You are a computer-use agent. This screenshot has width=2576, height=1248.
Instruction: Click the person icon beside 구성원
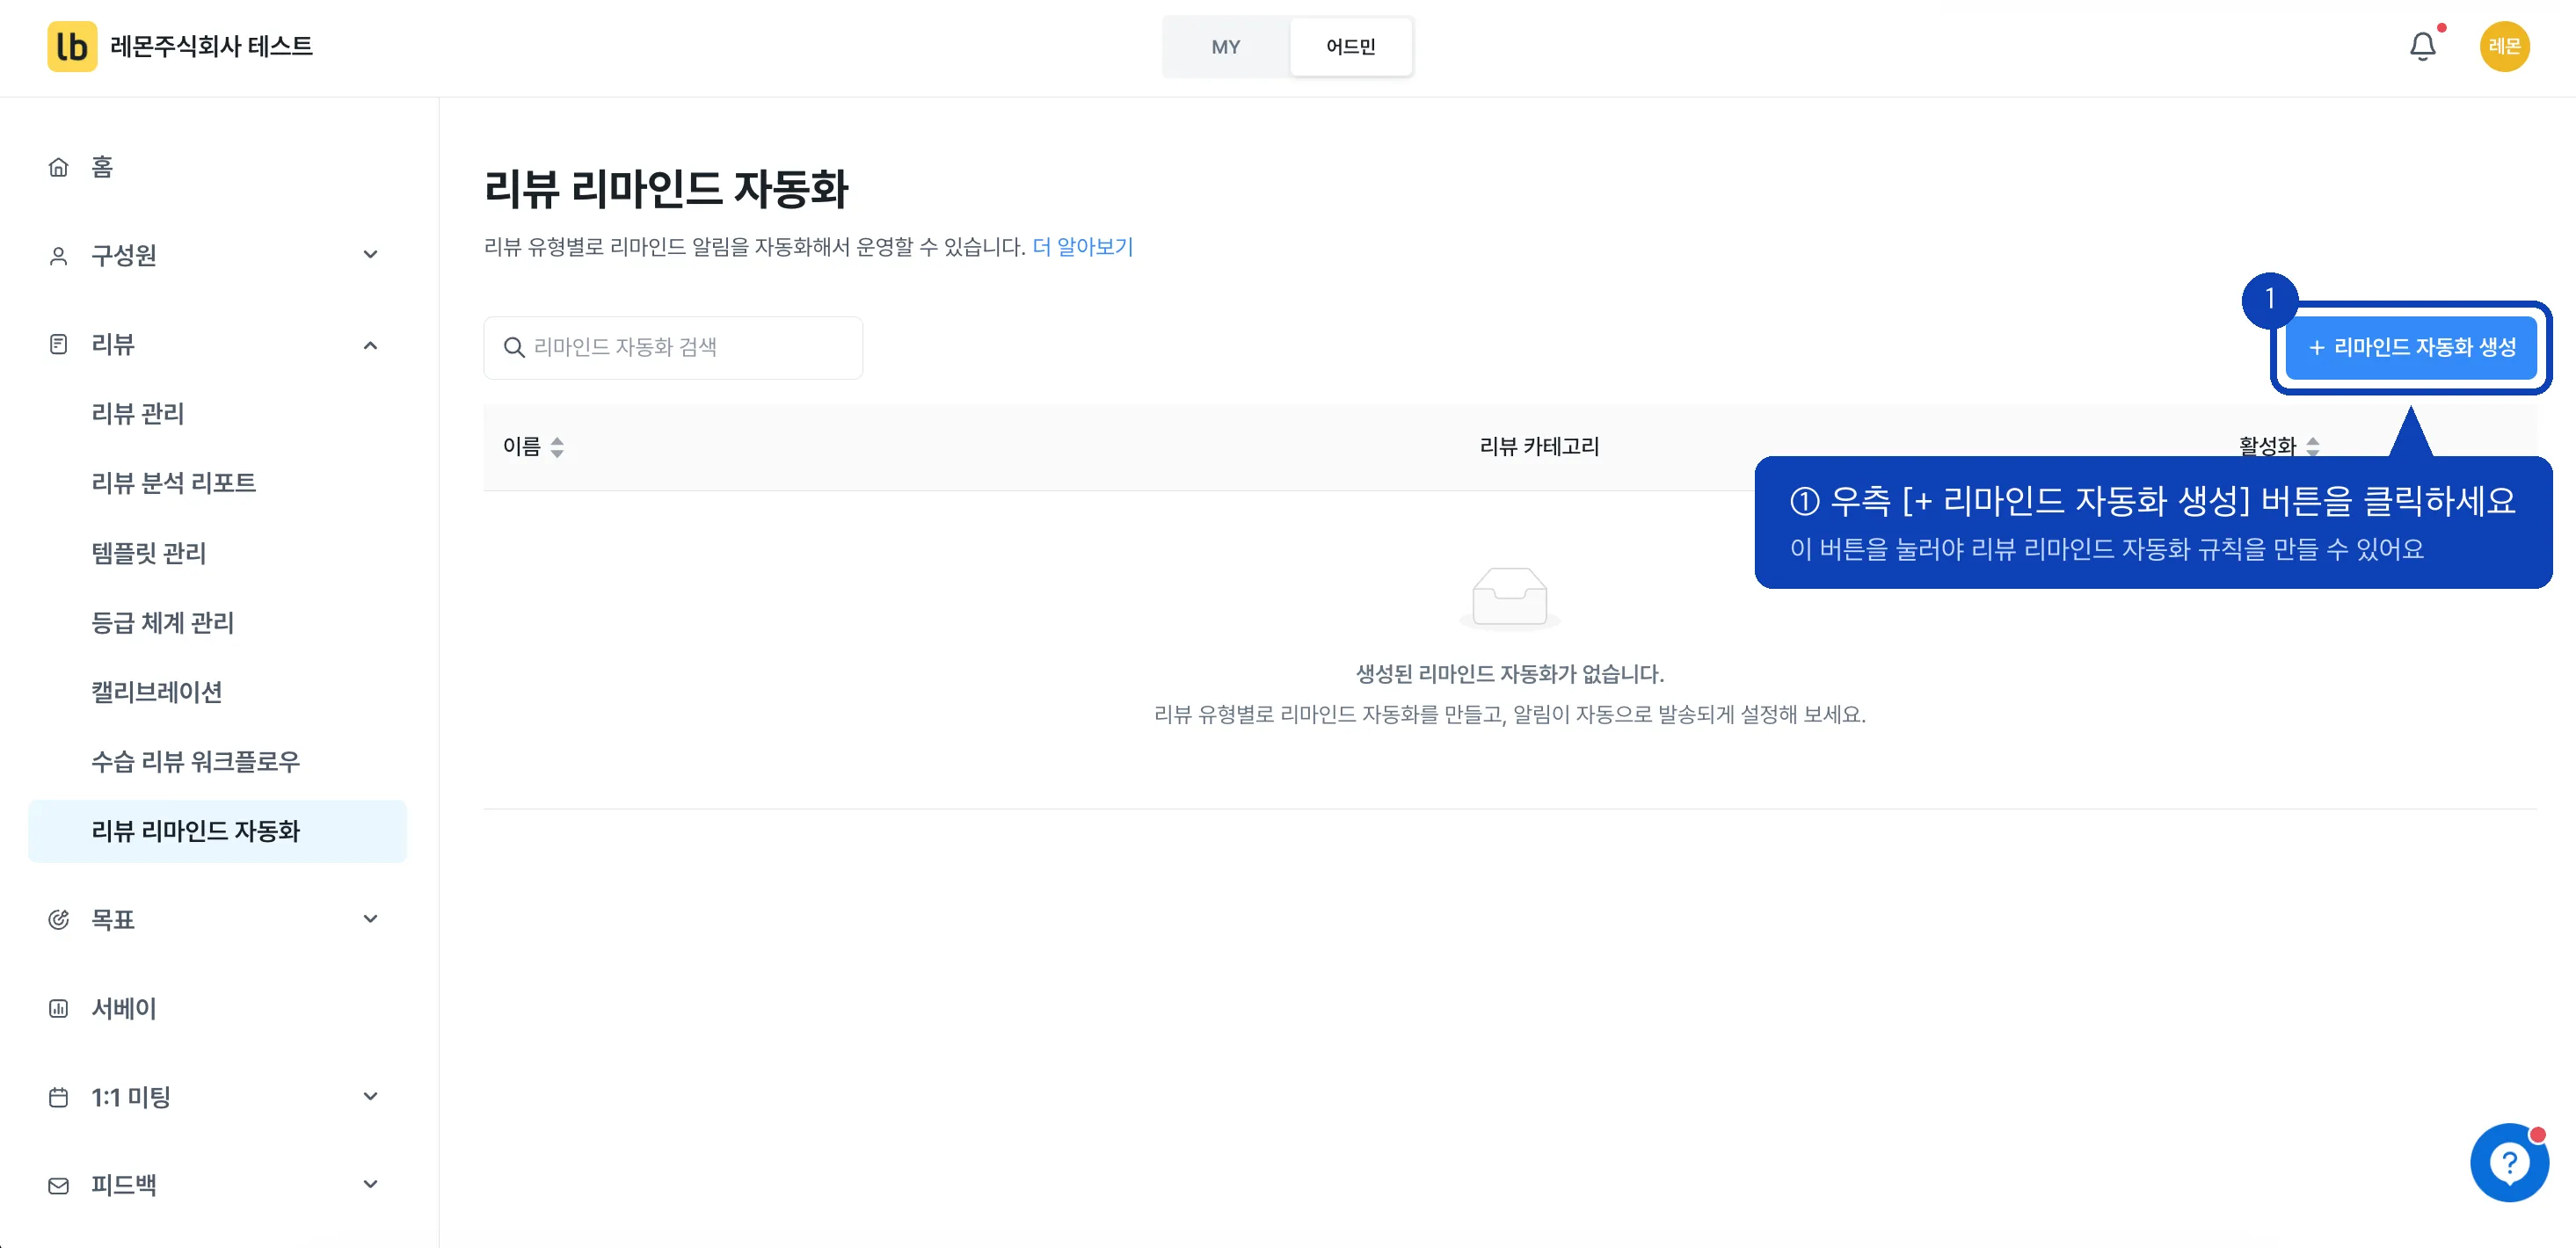[x=59, y=256]
